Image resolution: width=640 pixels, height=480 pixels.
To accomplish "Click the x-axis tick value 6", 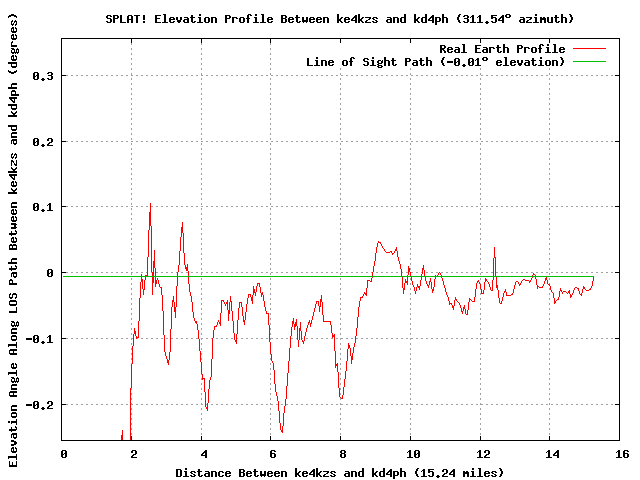I will 273,454.
